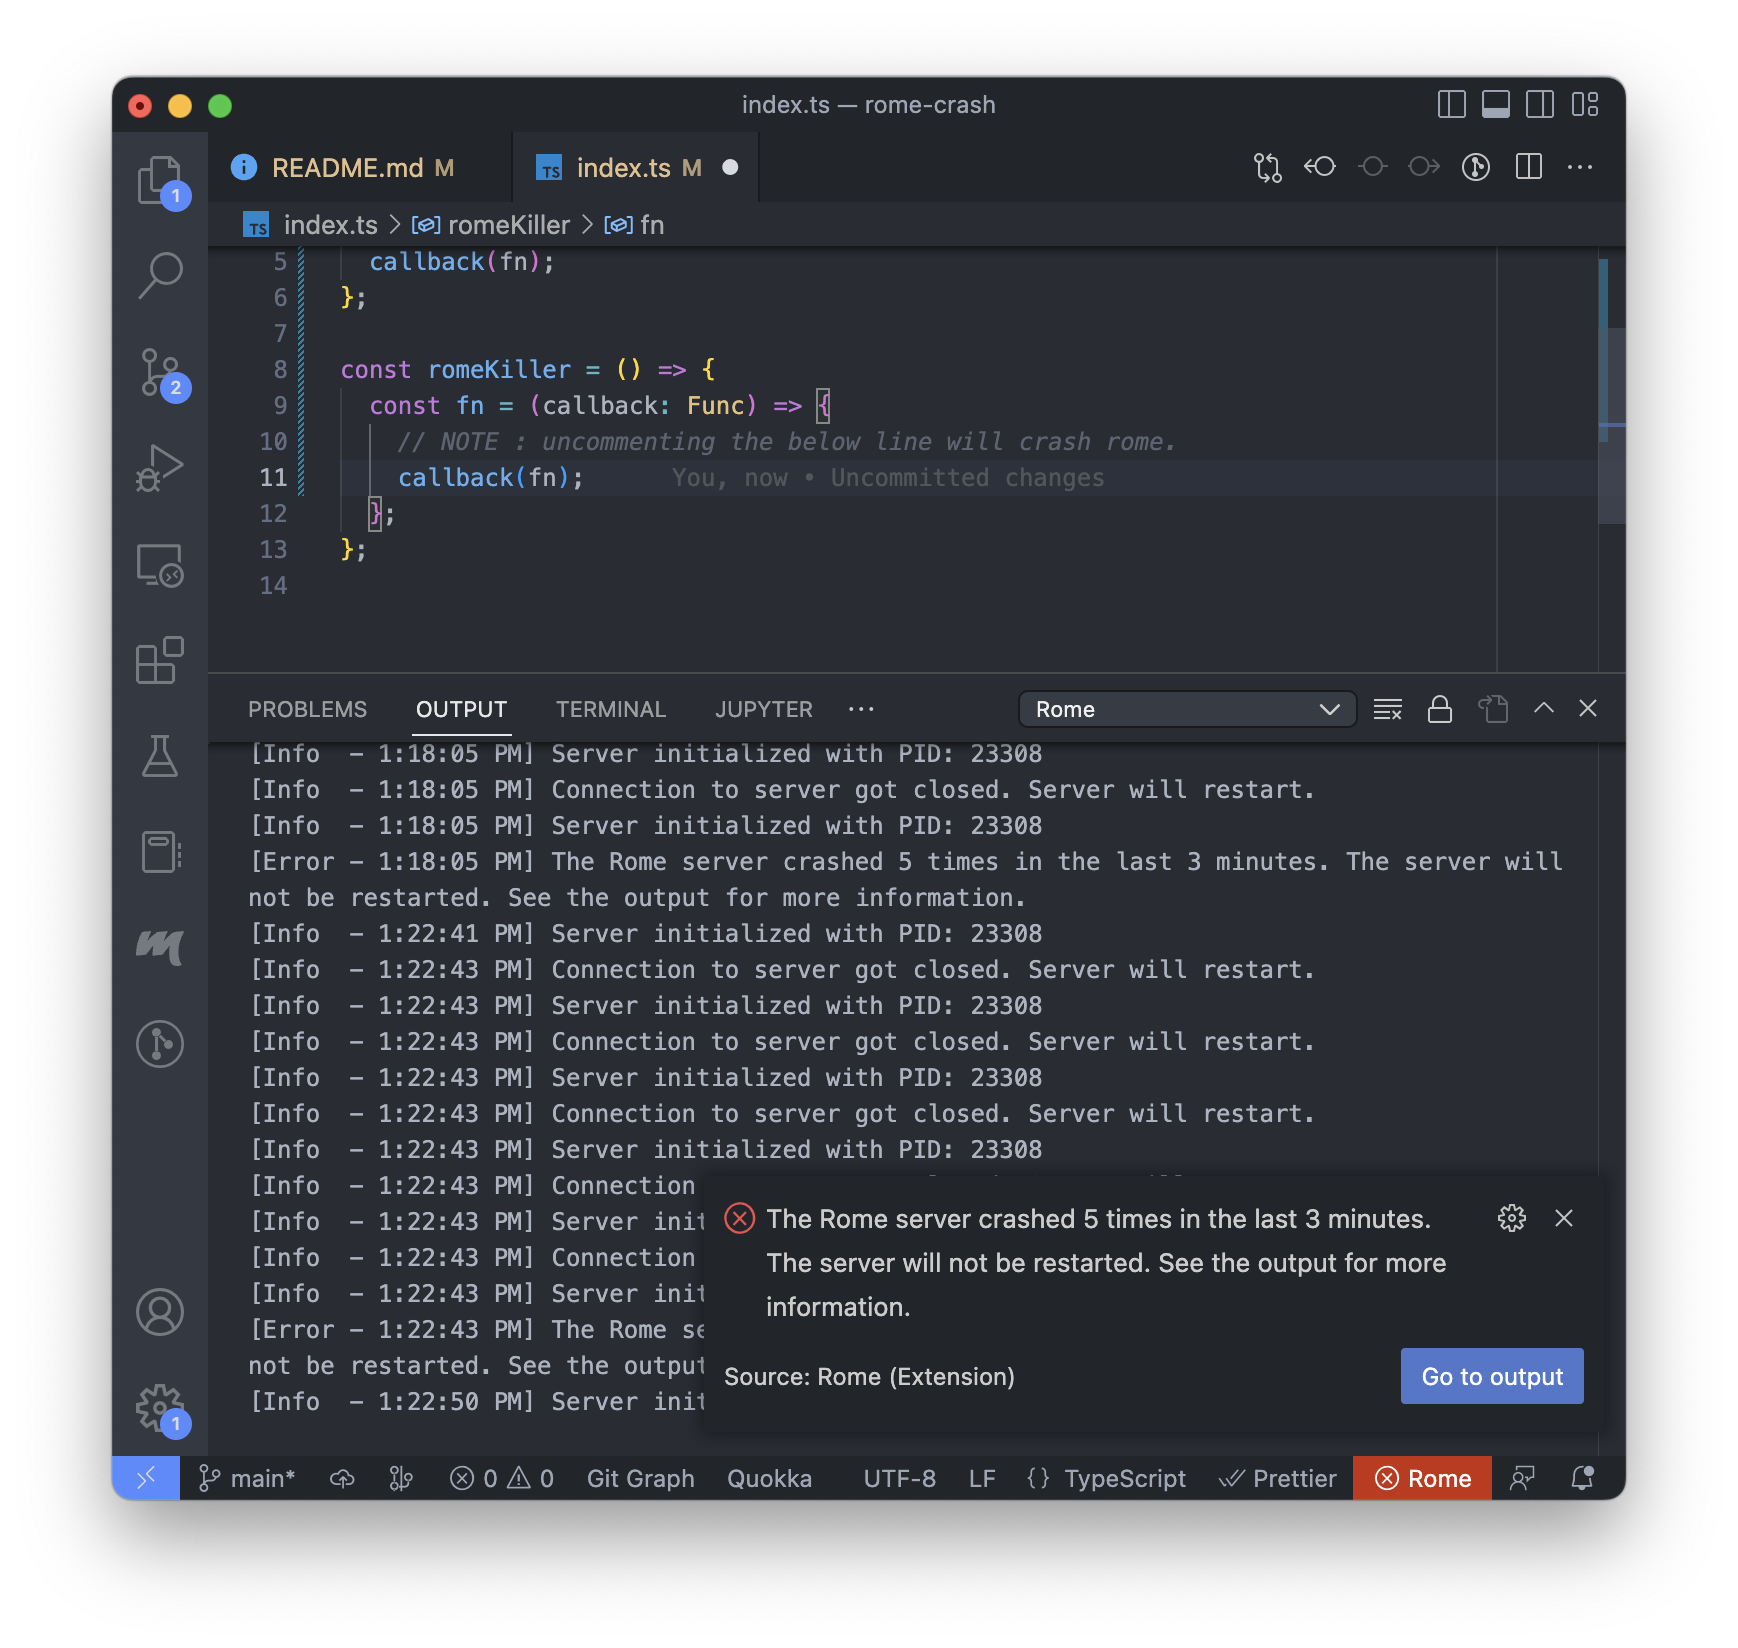Open the Rome output channel dropdown
1738x1648 pixels.
pyautogui.click(x=1187, y=709)
